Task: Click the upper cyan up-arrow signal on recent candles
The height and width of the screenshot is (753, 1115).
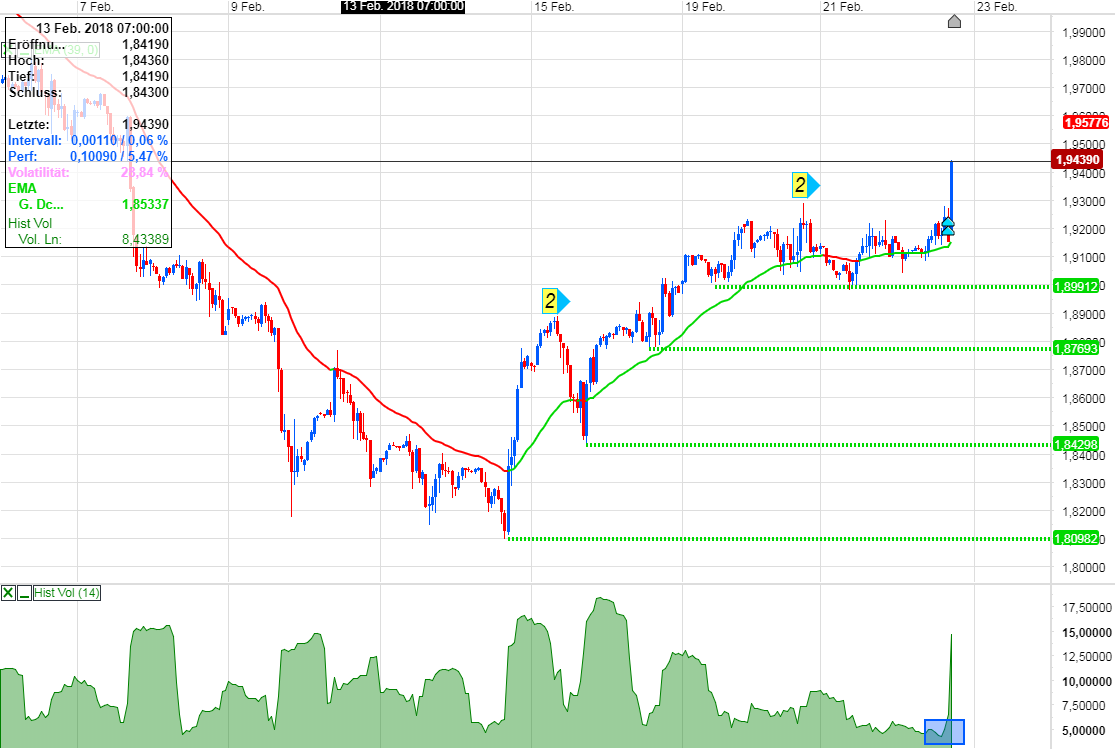Action: (x=948, y=222)
